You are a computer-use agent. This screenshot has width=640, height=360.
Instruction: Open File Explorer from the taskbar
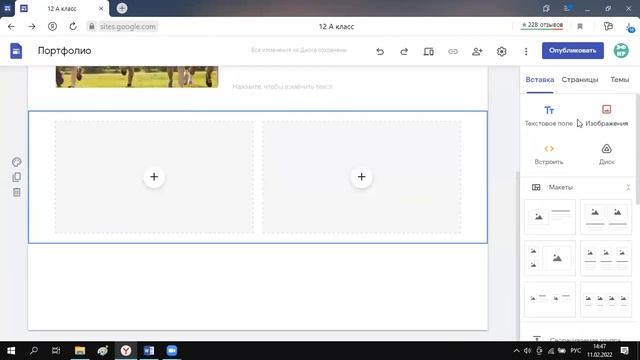click(x=80, y=351)
